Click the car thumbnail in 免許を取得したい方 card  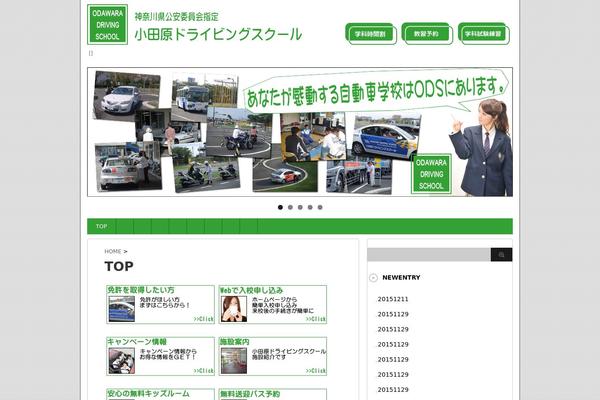122,309
